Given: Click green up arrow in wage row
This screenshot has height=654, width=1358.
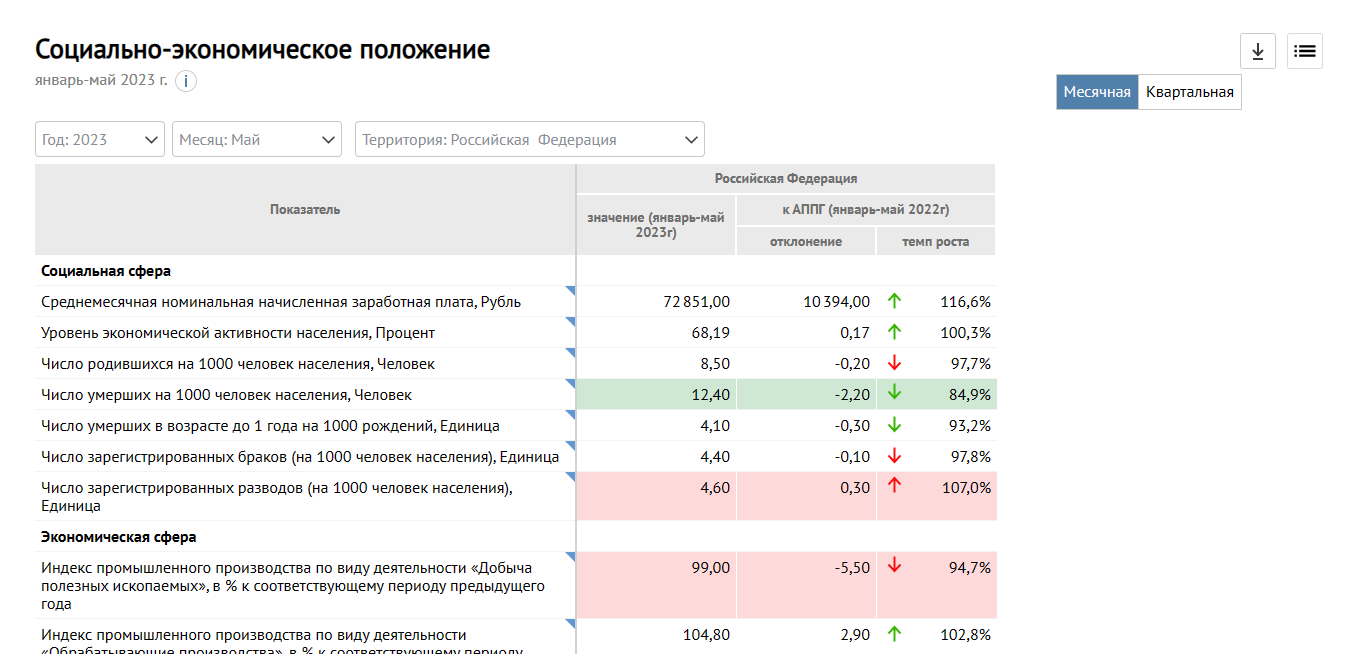Looking at the screenshot, I should tap(894, 300).
